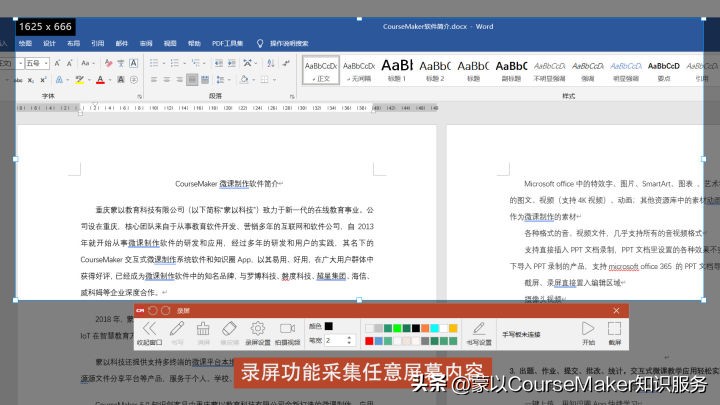Open the 设计 ribbon tab
The width and height of the screenshot is (720, 405).
[x=49, y=44]
